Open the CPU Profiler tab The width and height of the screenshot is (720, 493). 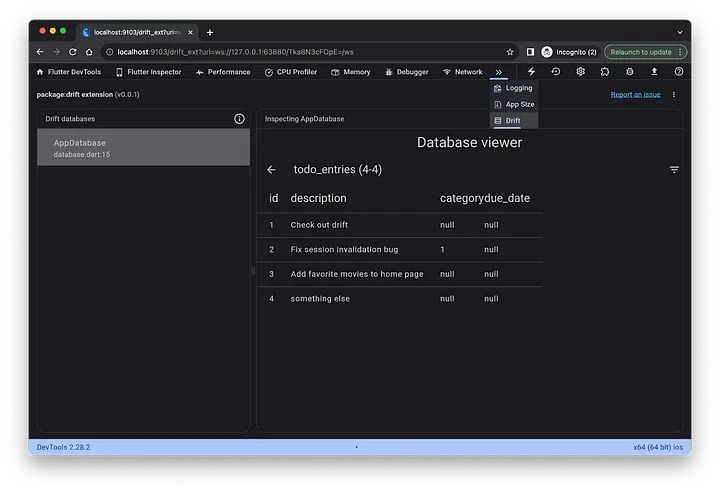pyautogui.click(x=291, y=72)
